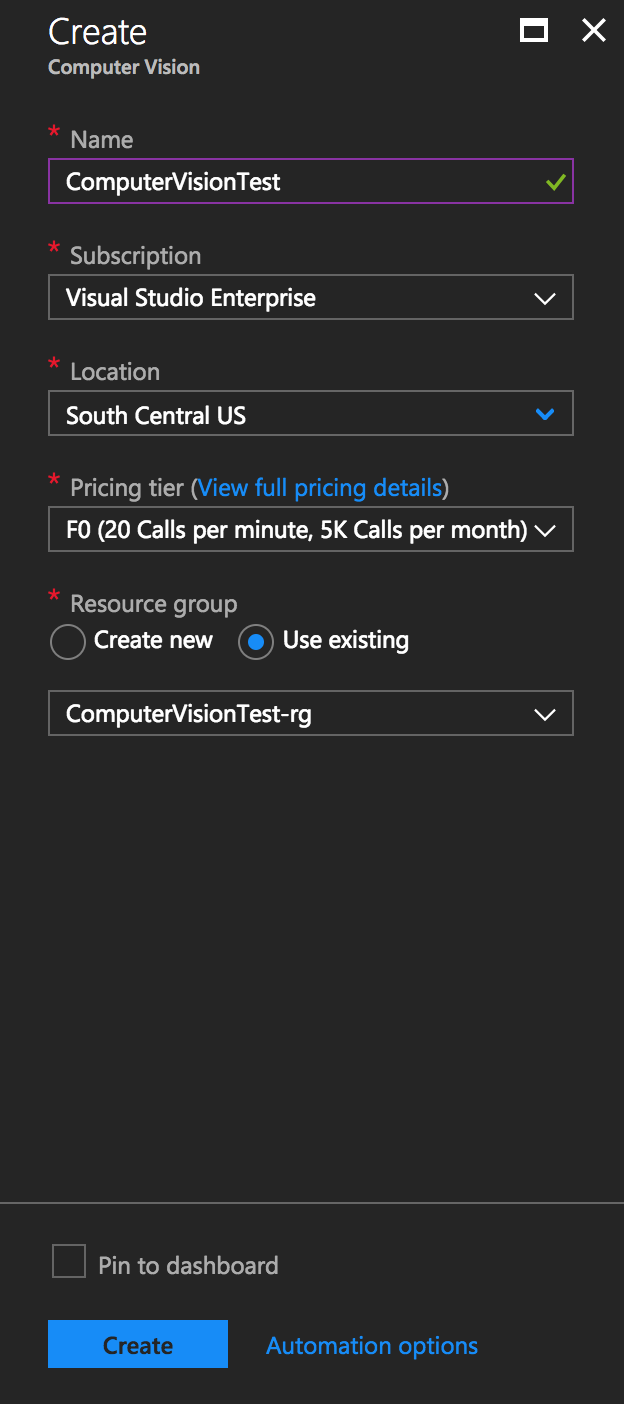
Task: Select the Use existing radio button
Action: click(x=255, y=642)
